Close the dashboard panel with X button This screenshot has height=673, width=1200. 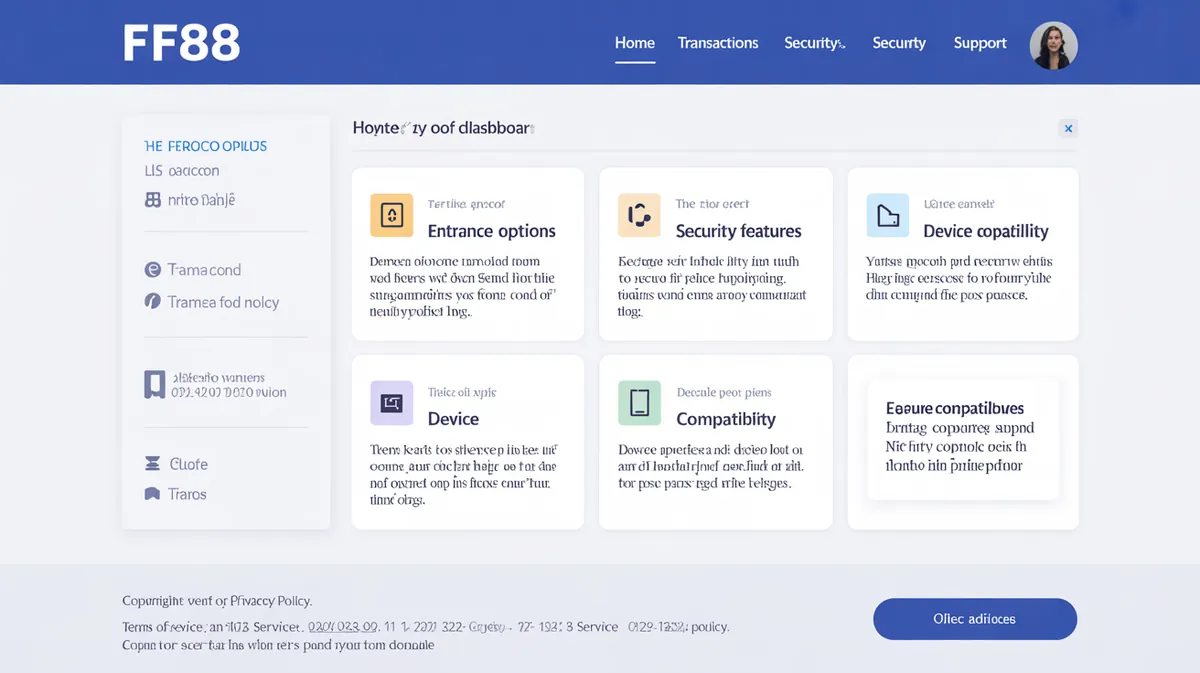coord(1068,128)
